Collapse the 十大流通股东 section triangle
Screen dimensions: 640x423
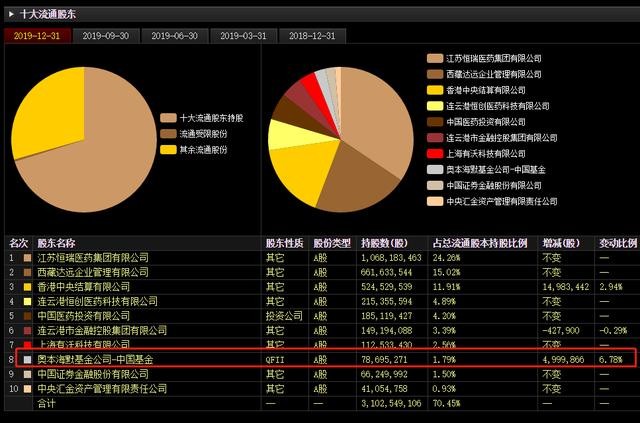11,14
